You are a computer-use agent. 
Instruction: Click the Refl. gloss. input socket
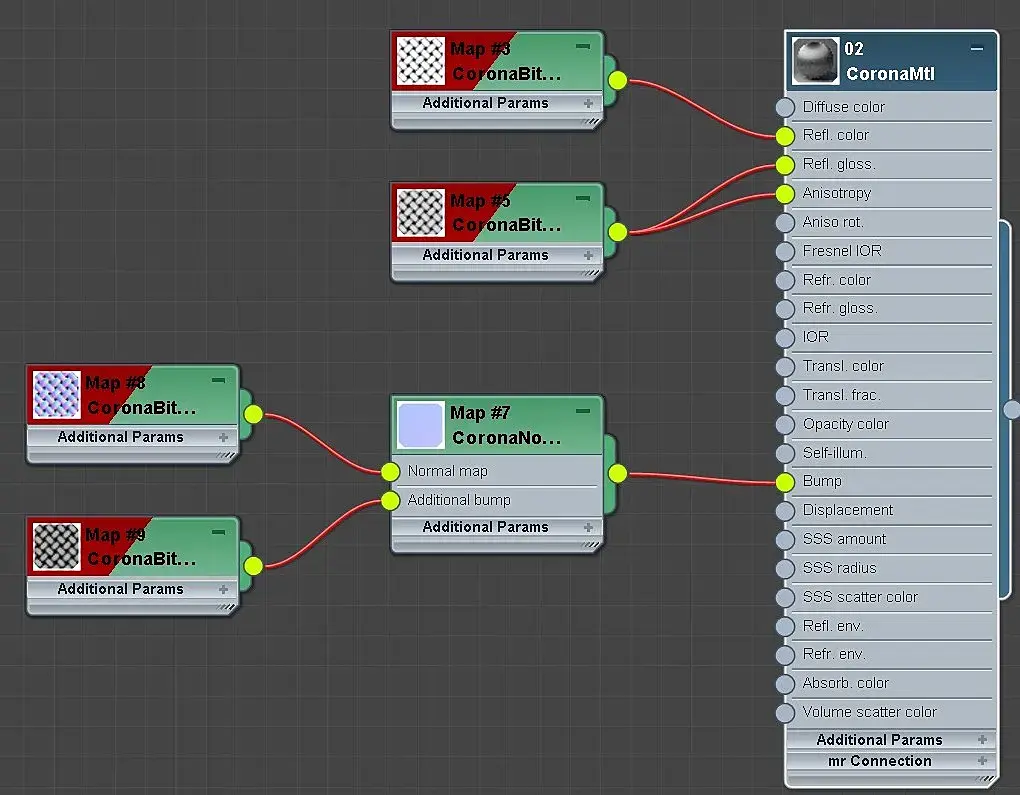(785, 165)
